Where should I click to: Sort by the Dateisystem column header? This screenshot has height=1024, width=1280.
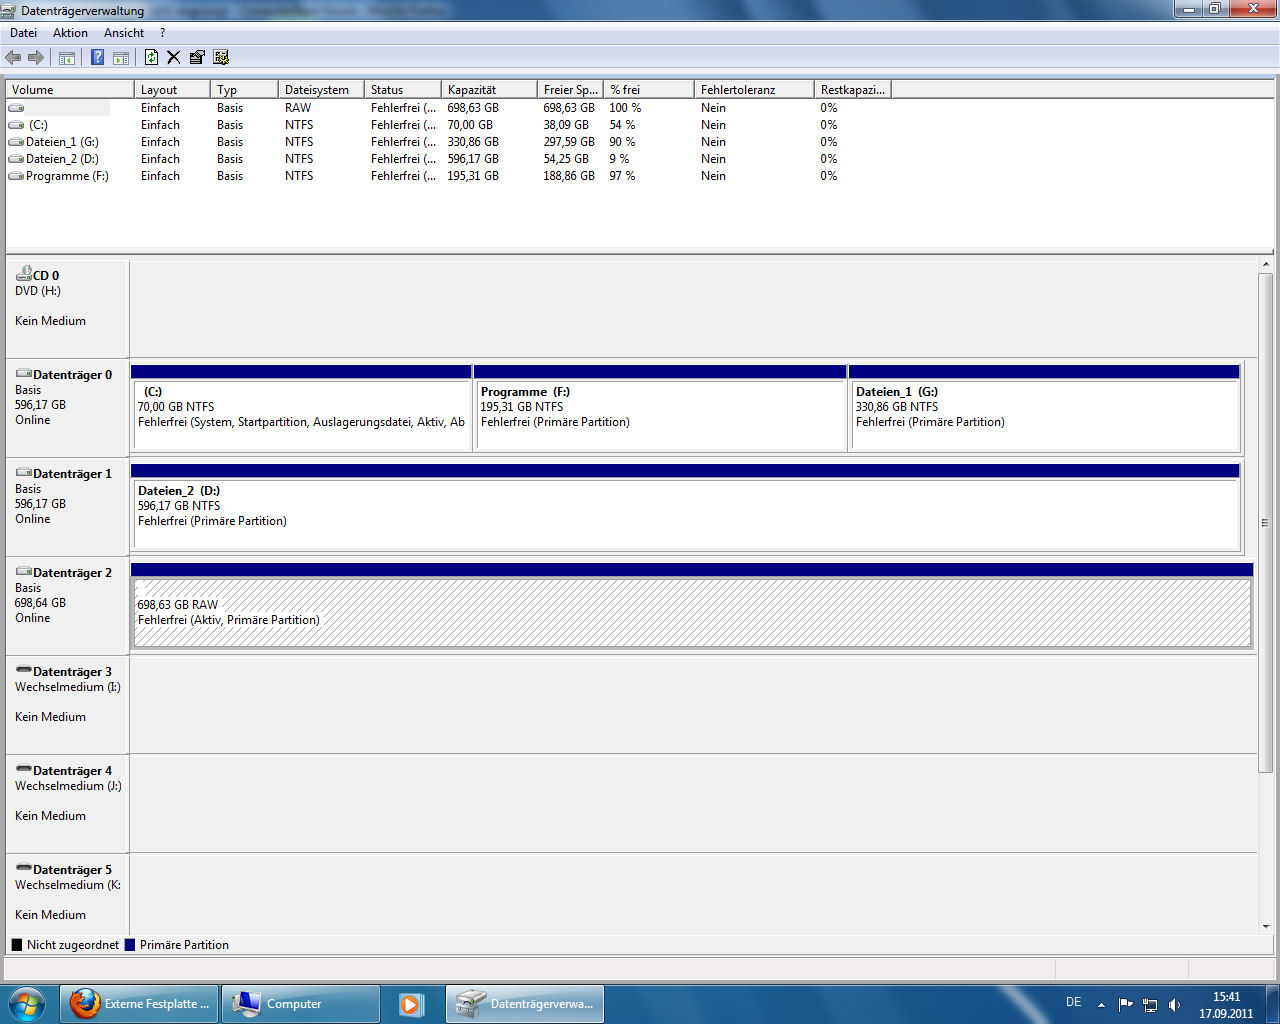click(x=321, y=89)
